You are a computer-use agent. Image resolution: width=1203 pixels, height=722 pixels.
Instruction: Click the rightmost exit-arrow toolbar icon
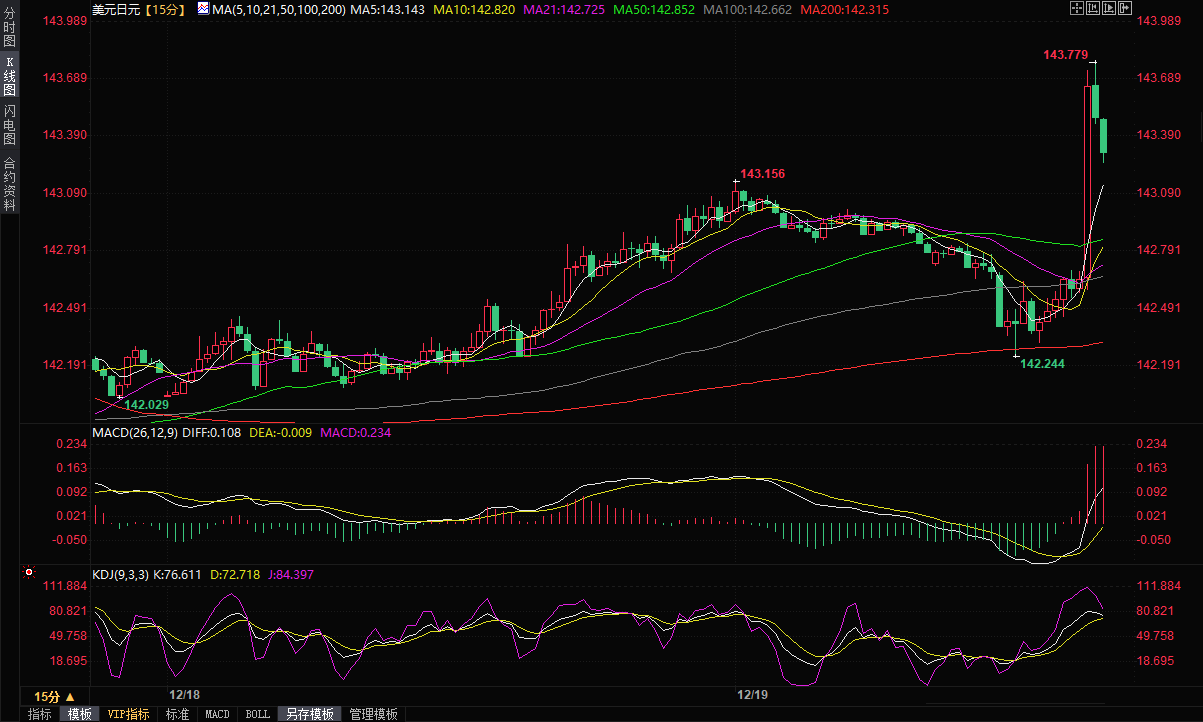coord(1127,8)
